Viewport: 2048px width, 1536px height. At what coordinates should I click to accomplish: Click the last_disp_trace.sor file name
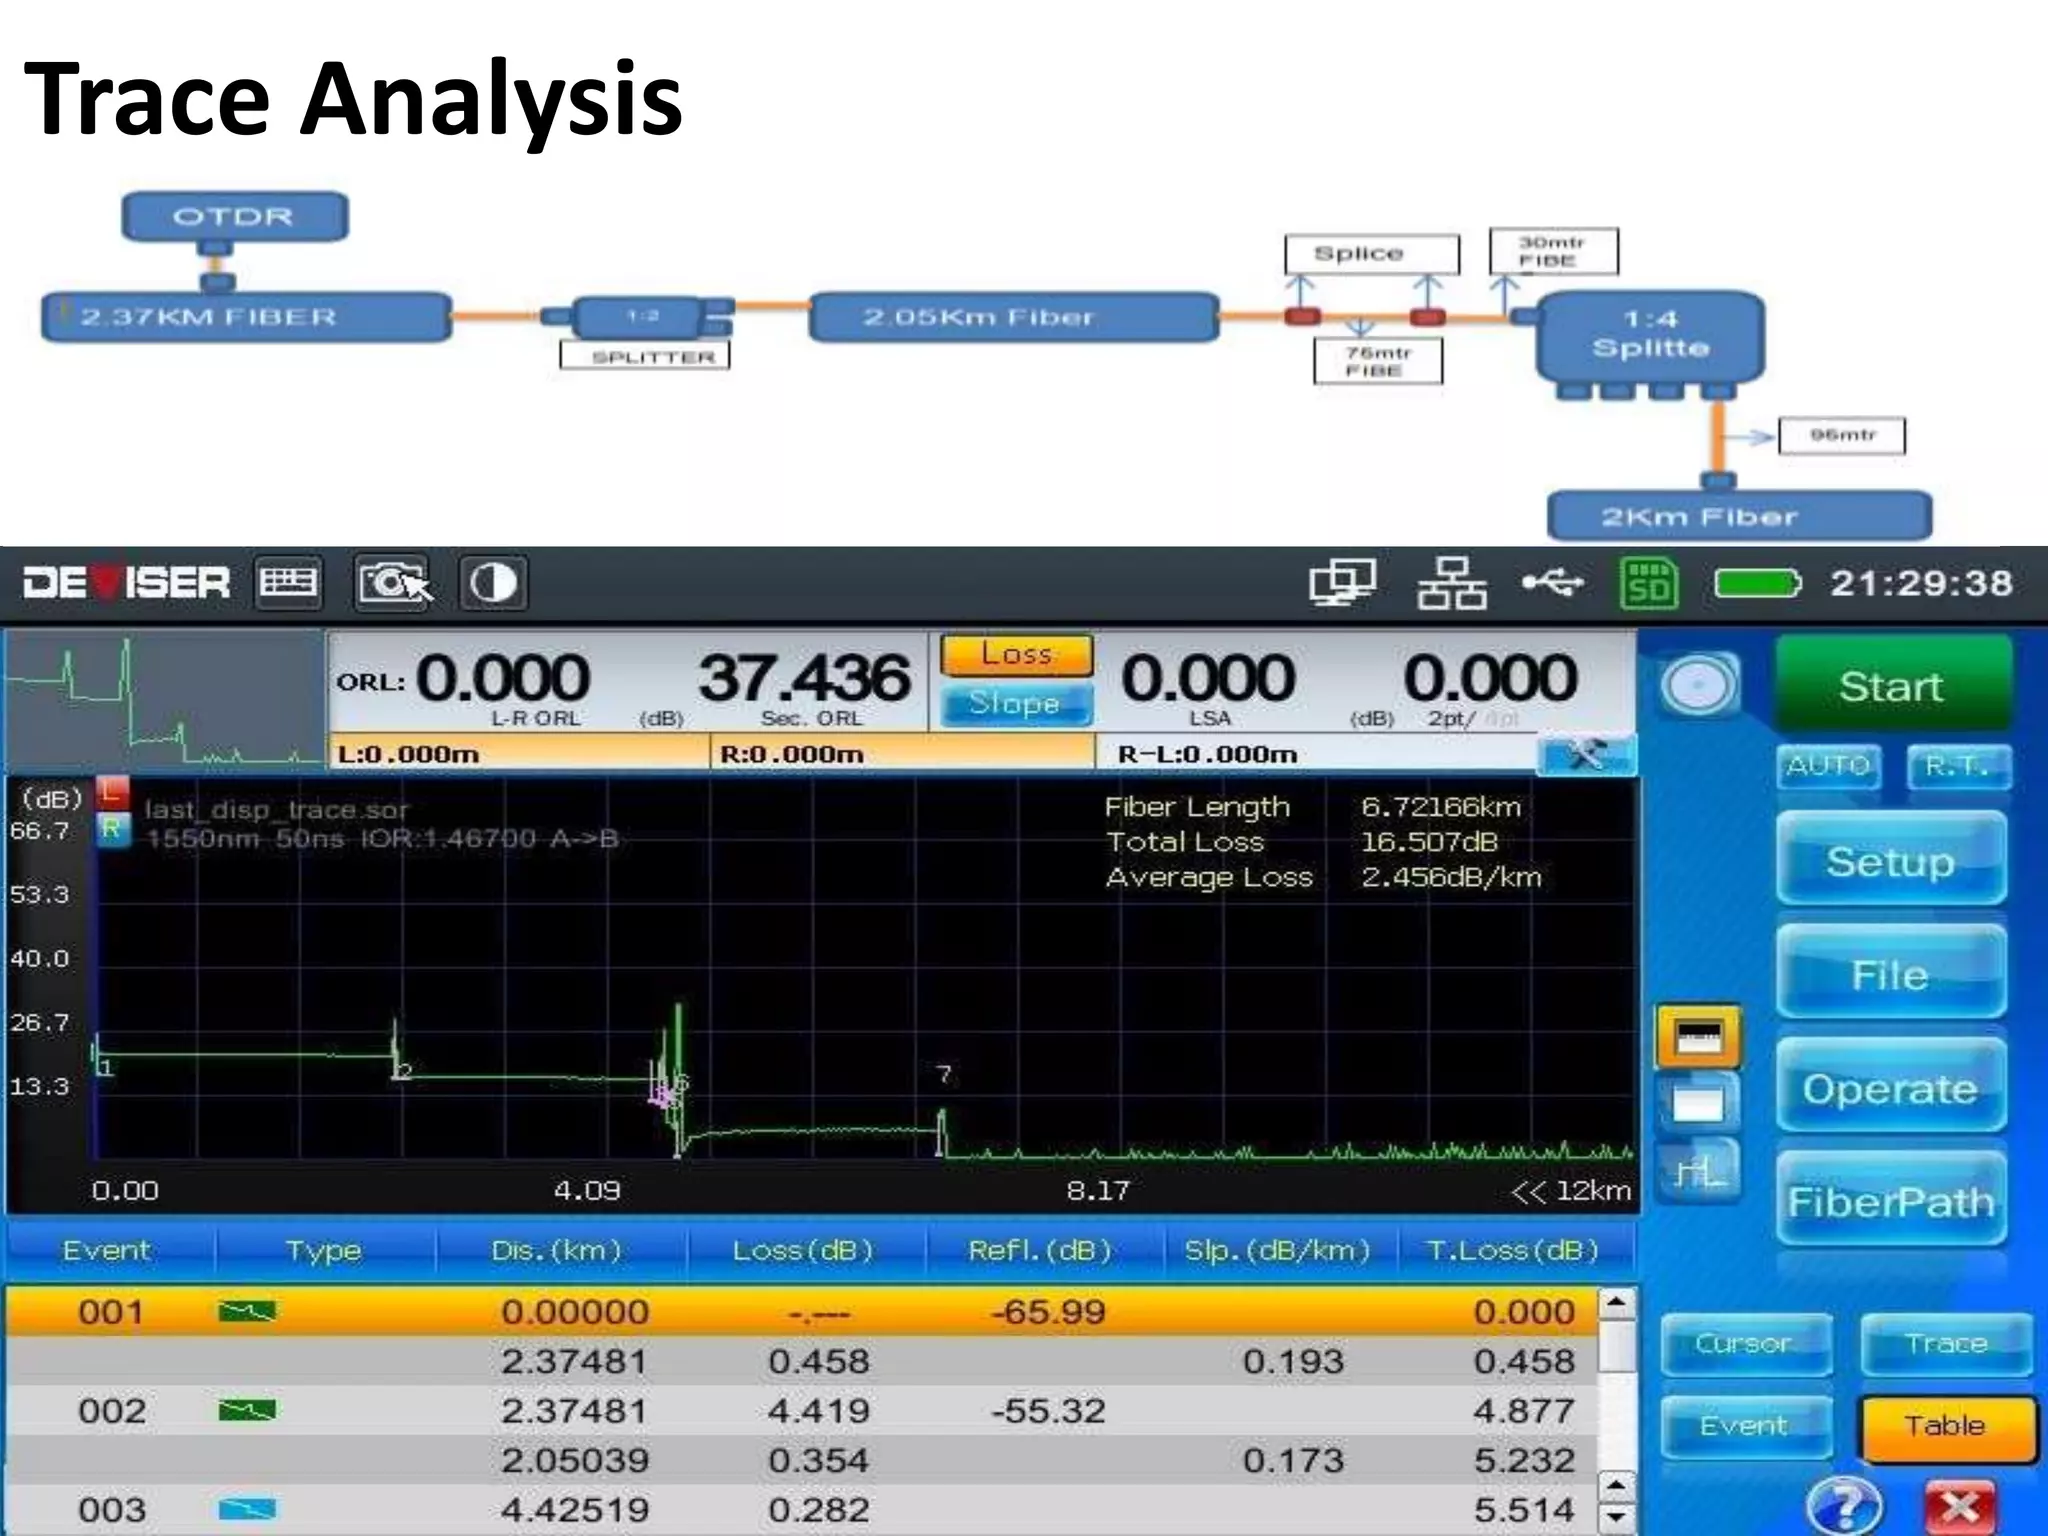pos(277,809)
